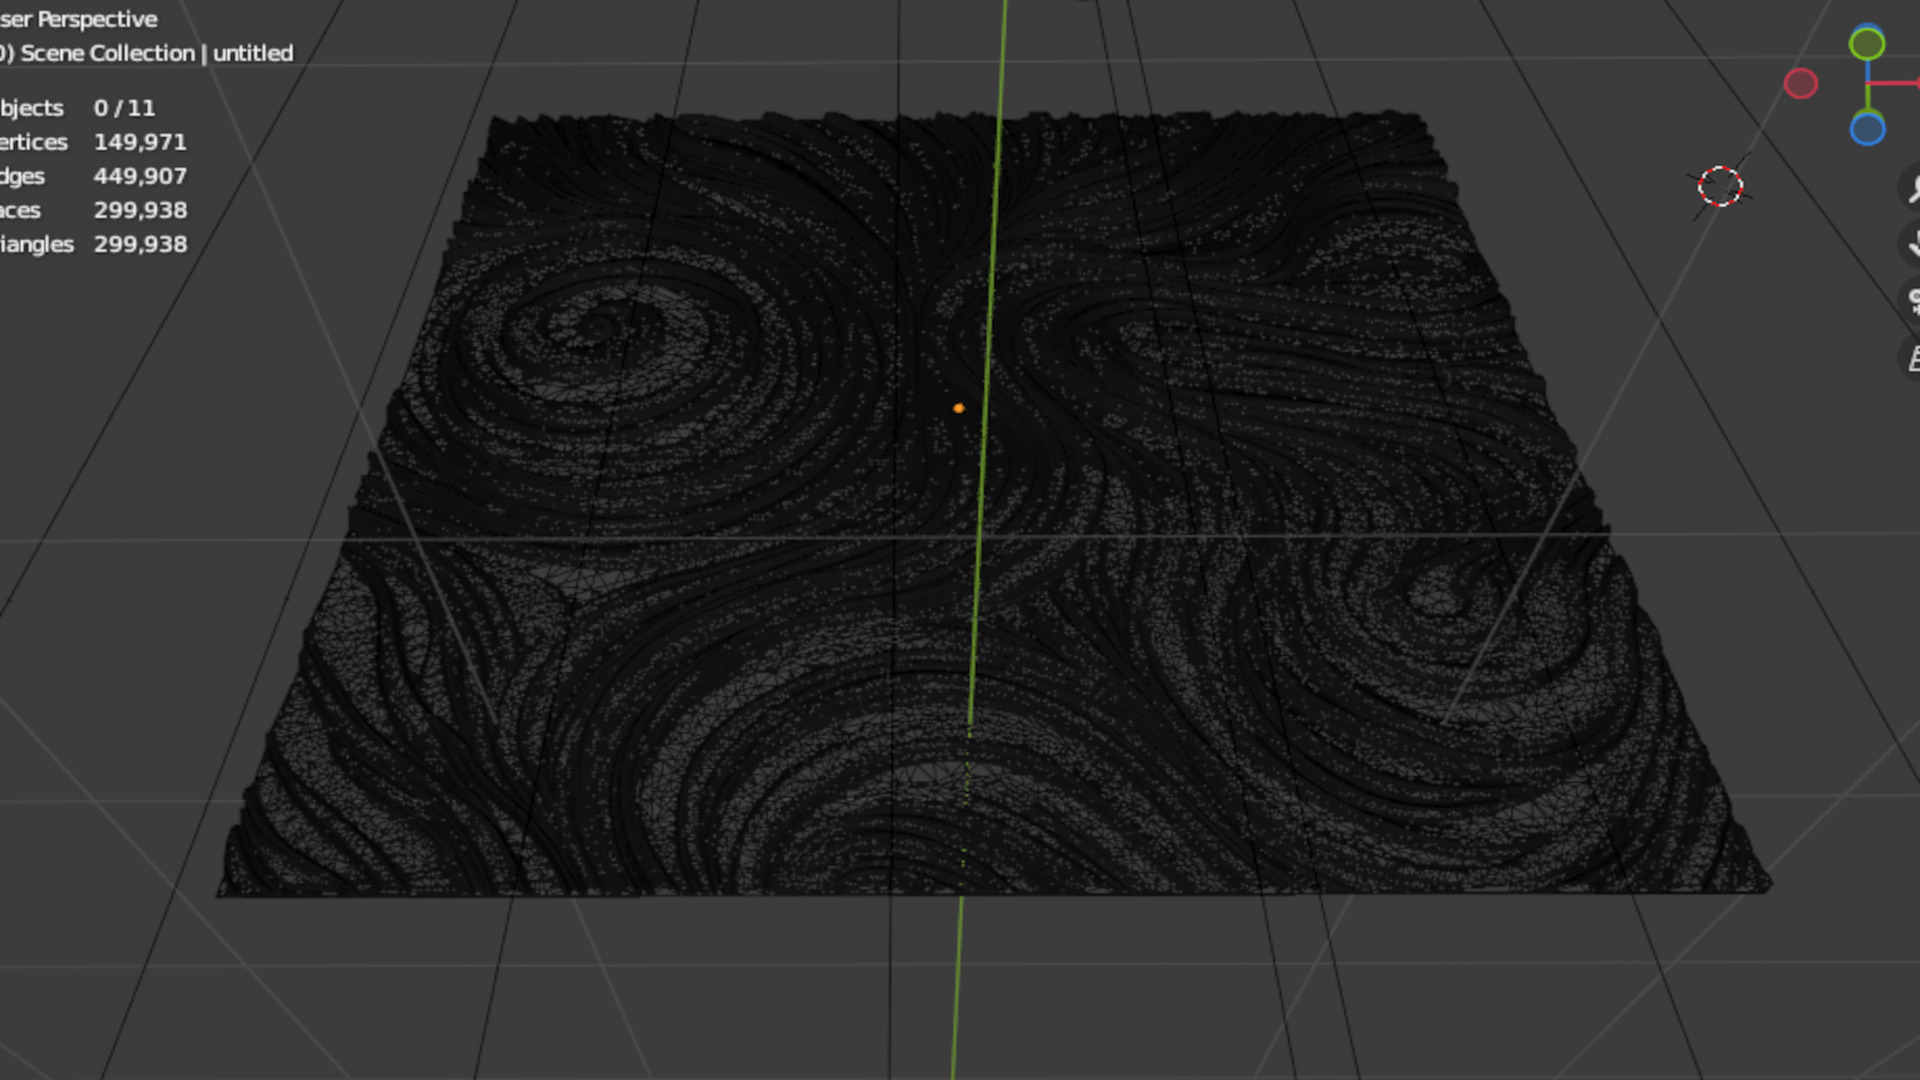Click the Edges 449,907 statistic
Viewport: 1920px width, 1080px height.
[92, 176]
